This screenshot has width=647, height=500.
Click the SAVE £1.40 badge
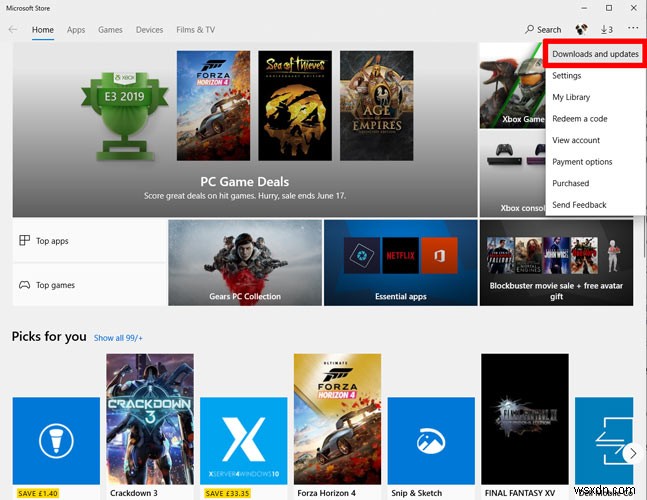pyautogui.click(x=38, y=493)
